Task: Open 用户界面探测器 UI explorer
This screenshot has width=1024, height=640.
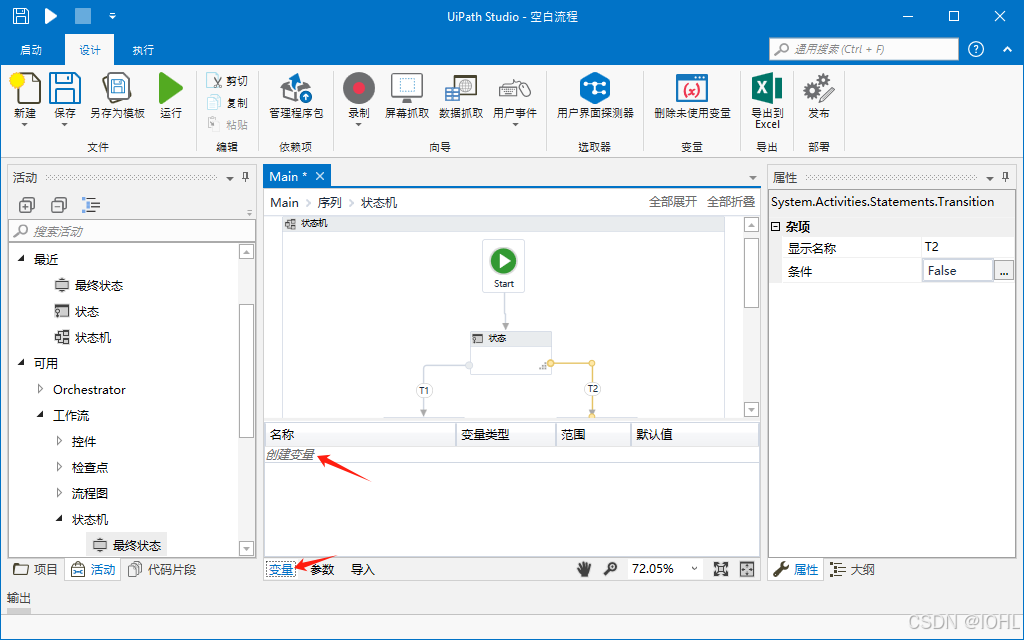Action: point(595,97)
